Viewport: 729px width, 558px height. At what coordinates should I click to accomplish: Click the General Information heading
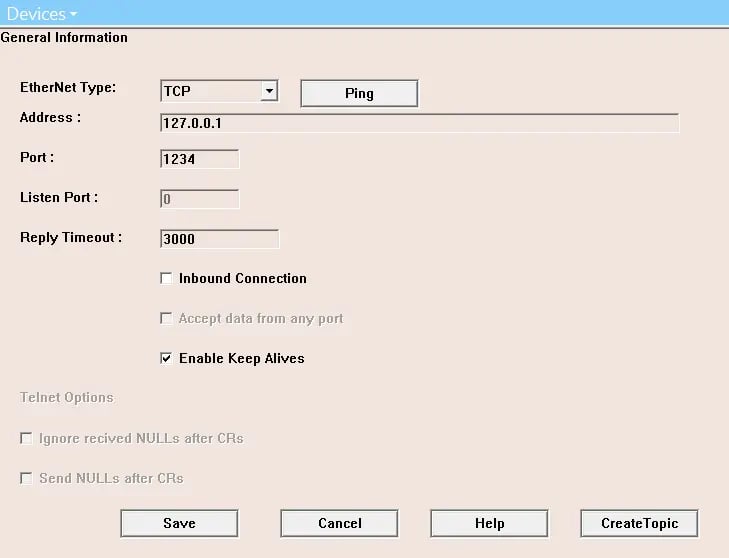click(64, 38)
